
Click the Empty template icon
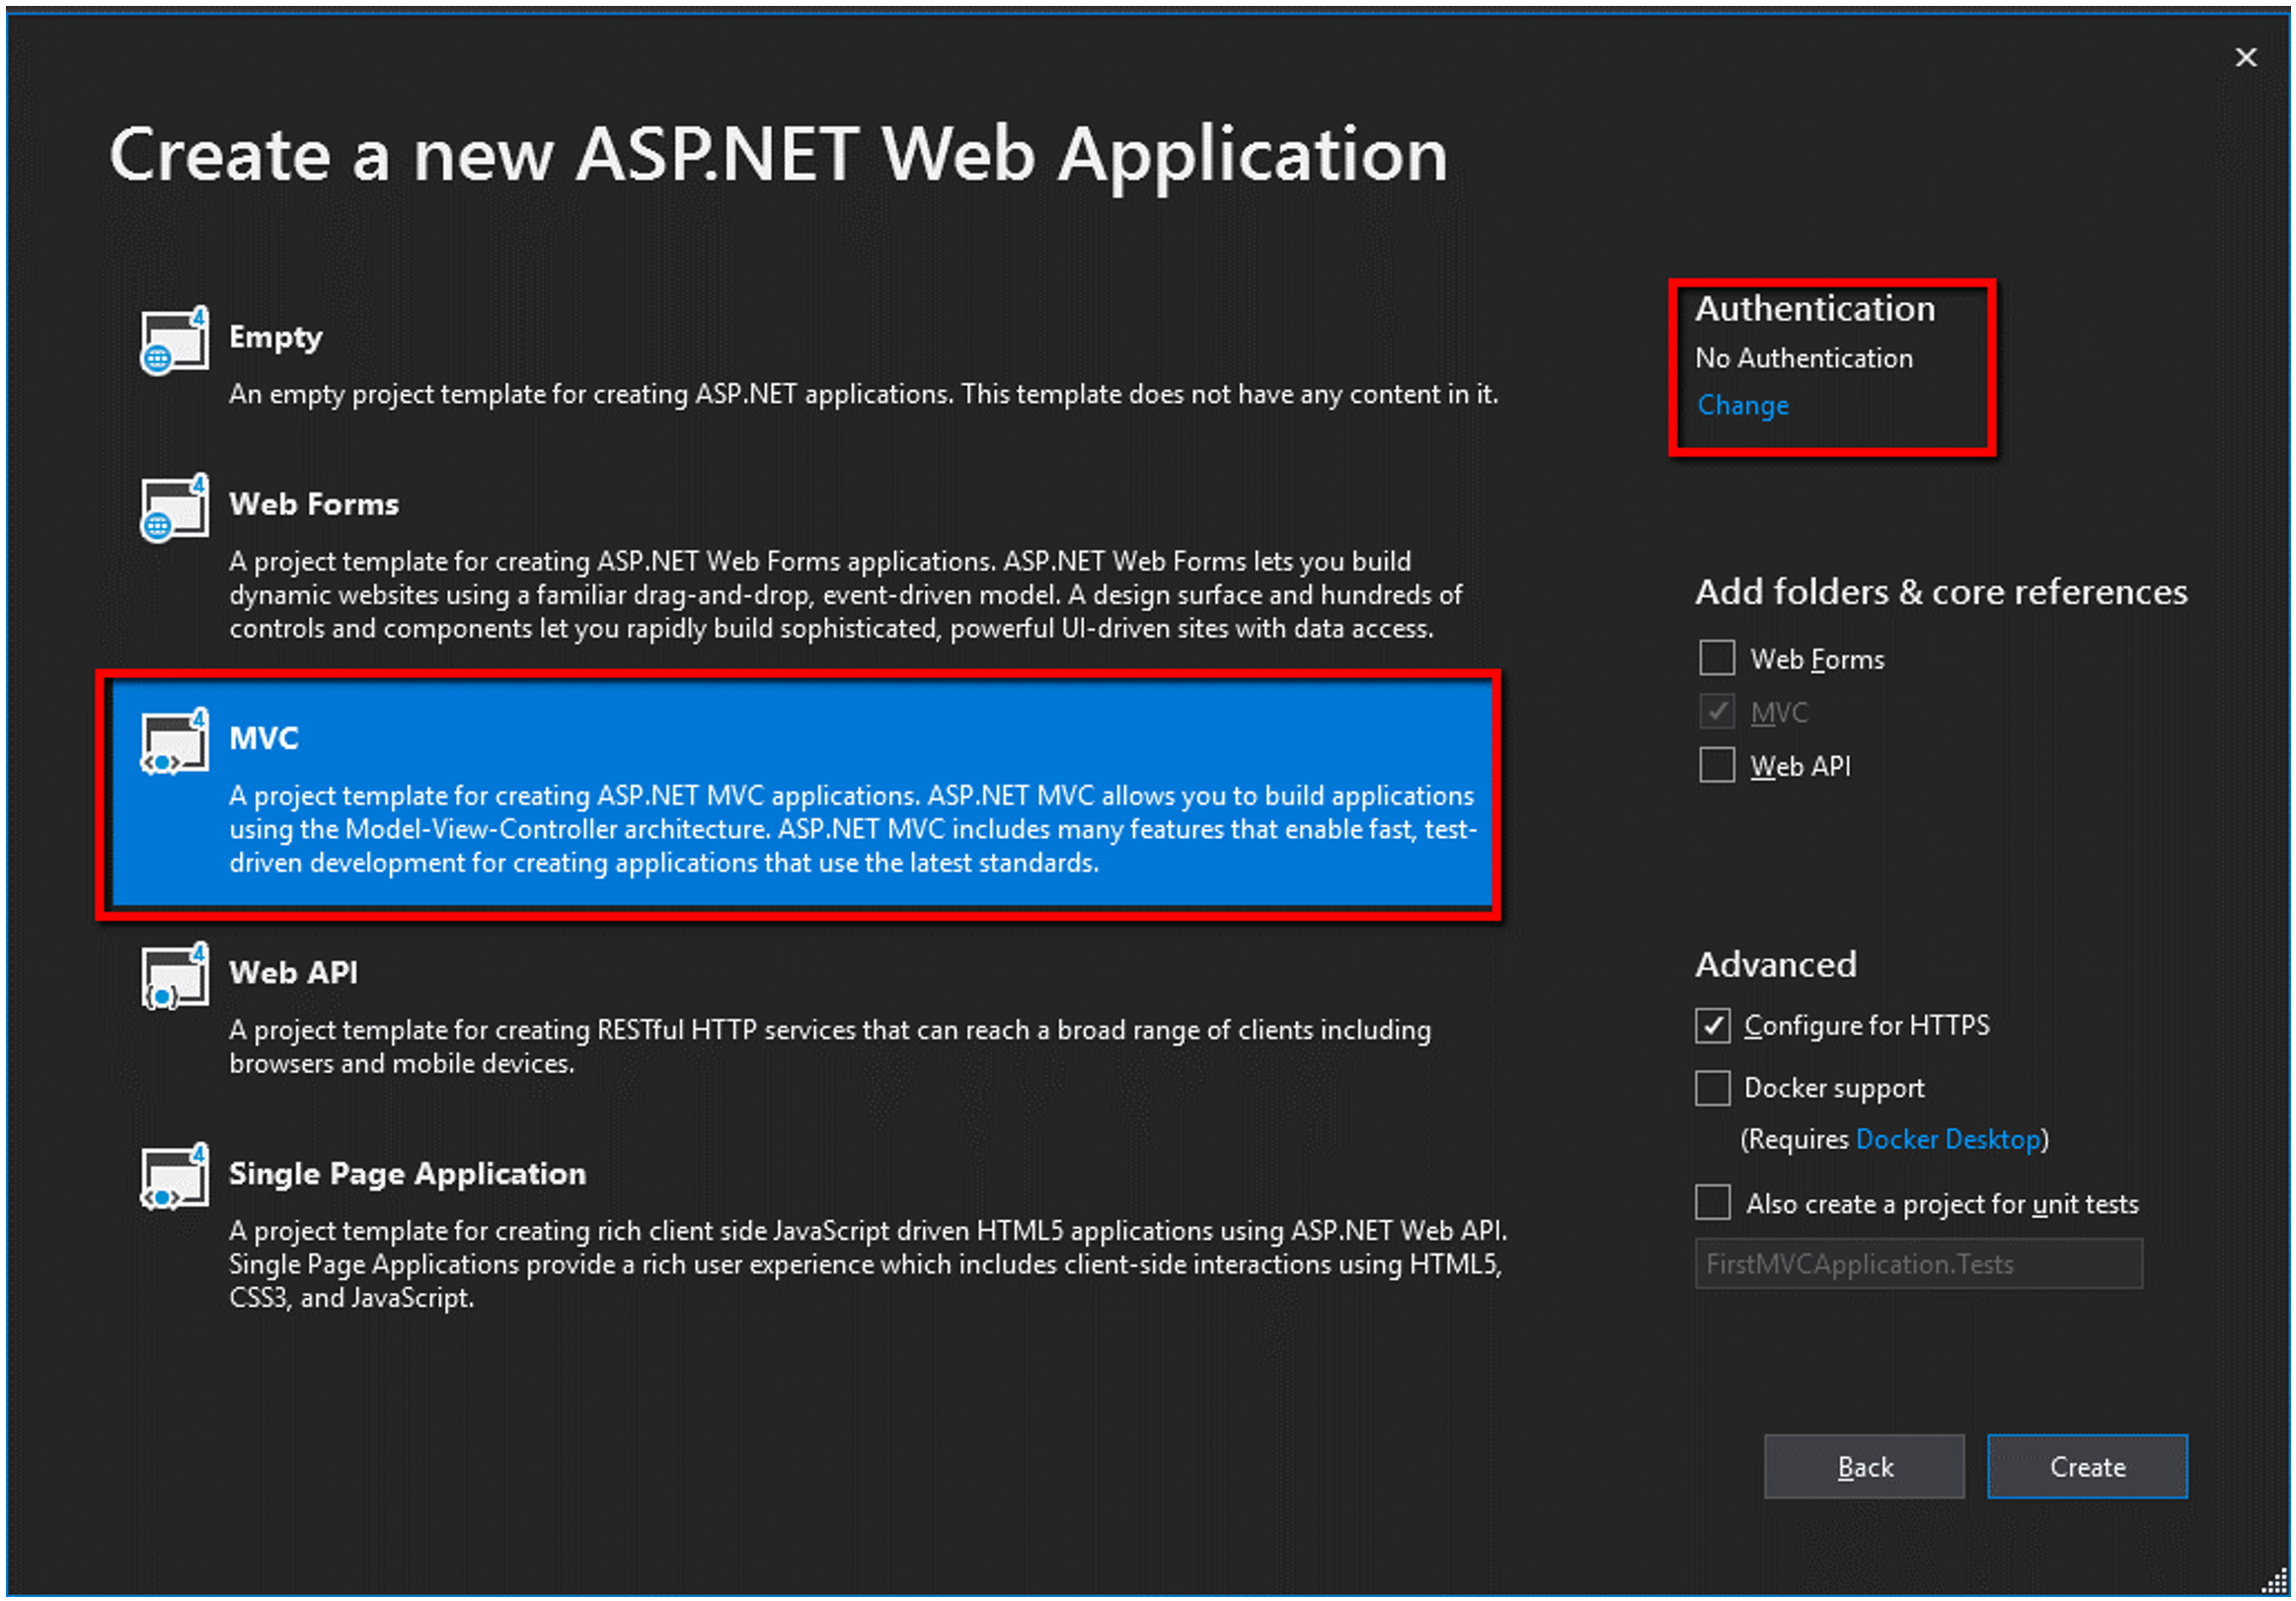(x=175, y=341)
